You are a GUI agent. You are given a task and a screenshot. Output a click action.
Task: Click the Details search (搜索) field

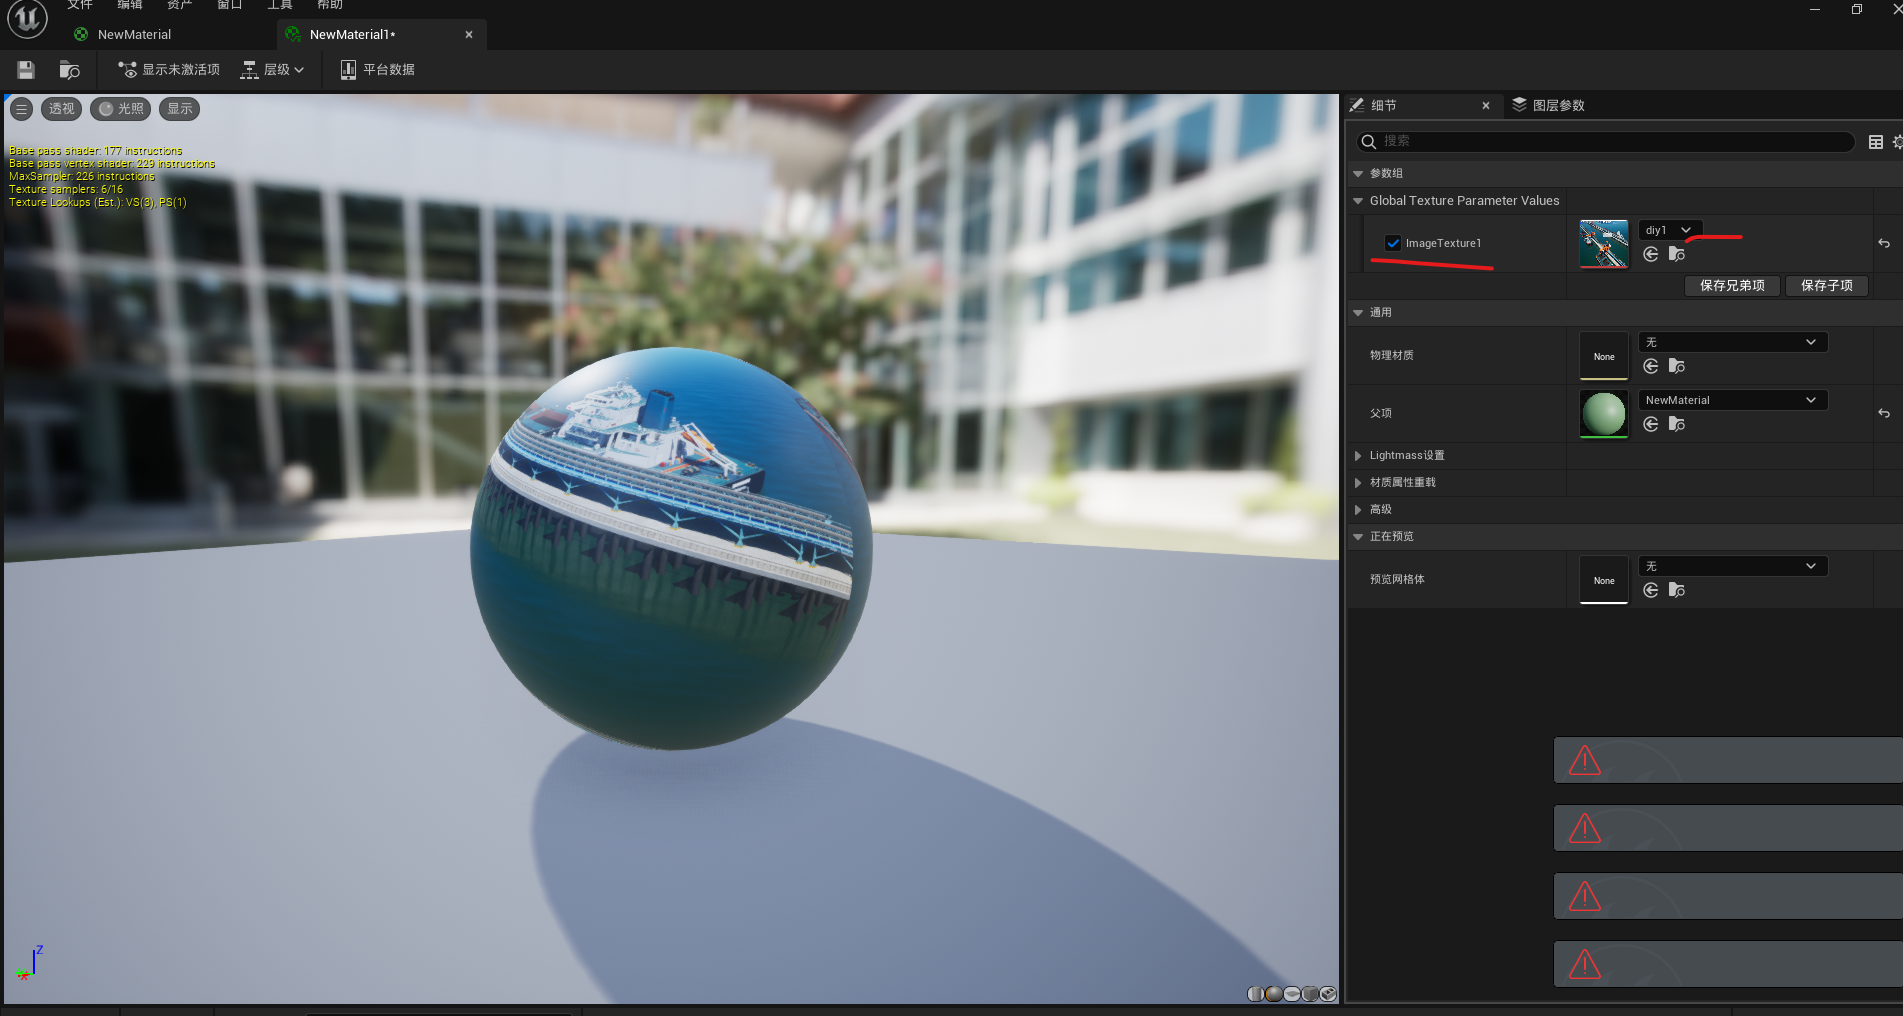coord(1604,141)
